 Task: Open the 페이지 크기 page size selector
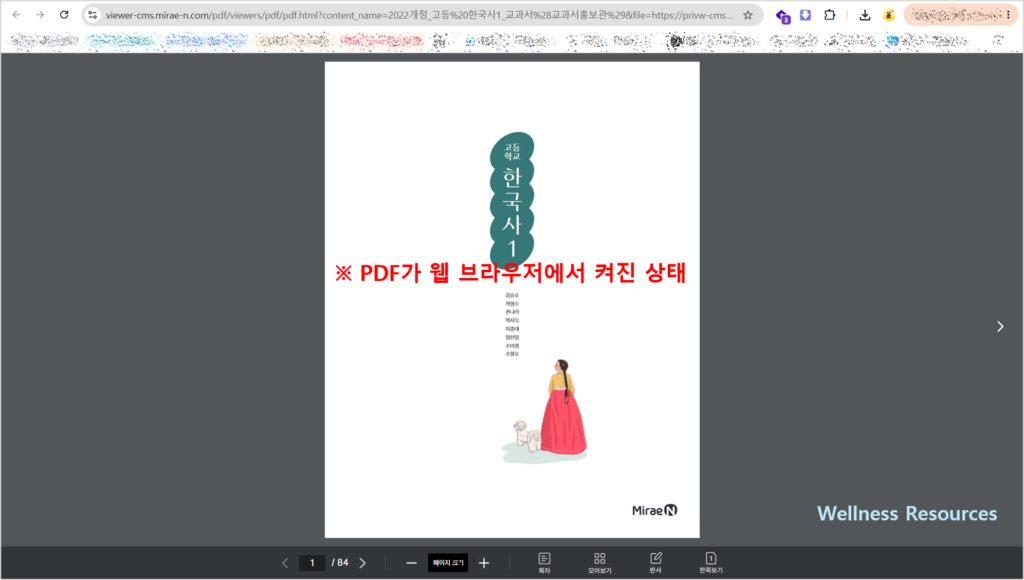click(x=448, y=563)
